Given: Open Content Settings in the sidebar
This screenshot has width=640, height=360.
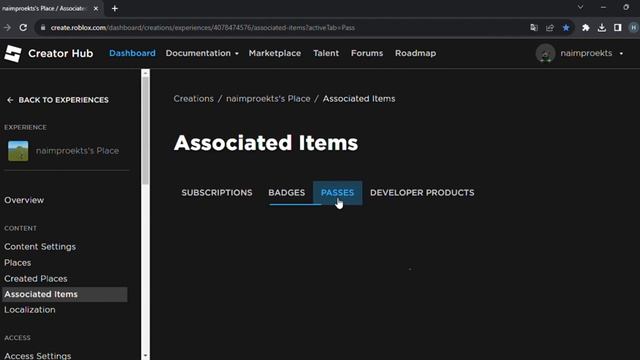Looking at the screenshot, I should 40,247.
